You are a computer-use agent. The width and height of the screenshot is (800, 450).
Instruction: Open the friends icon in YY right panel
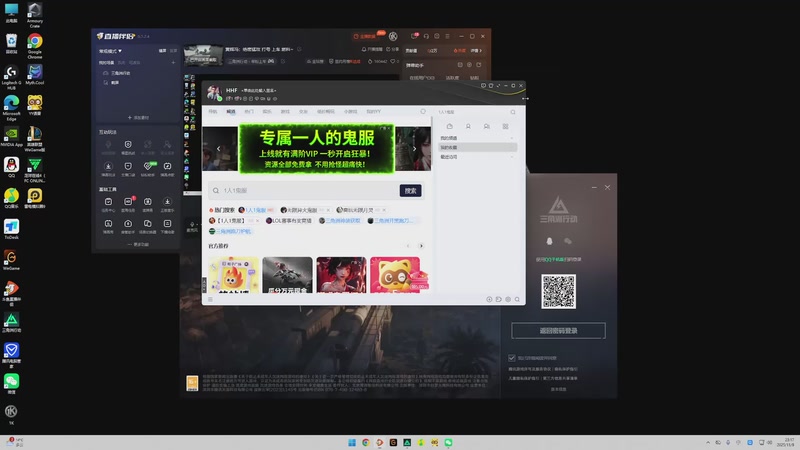point(468,126)
